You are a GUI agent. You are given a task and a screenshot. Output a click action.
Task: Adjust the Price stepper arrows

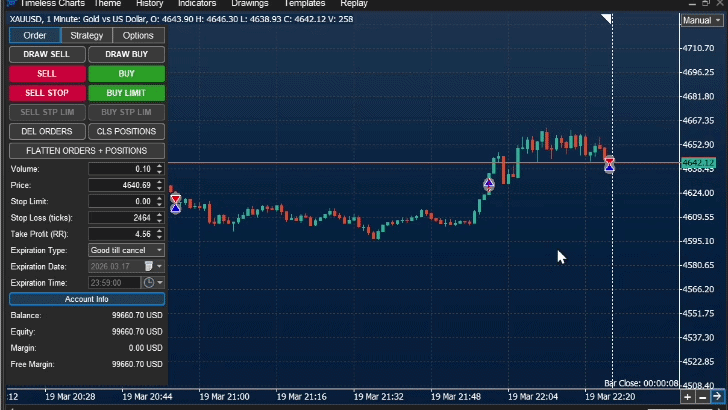[x=160, y=185]
